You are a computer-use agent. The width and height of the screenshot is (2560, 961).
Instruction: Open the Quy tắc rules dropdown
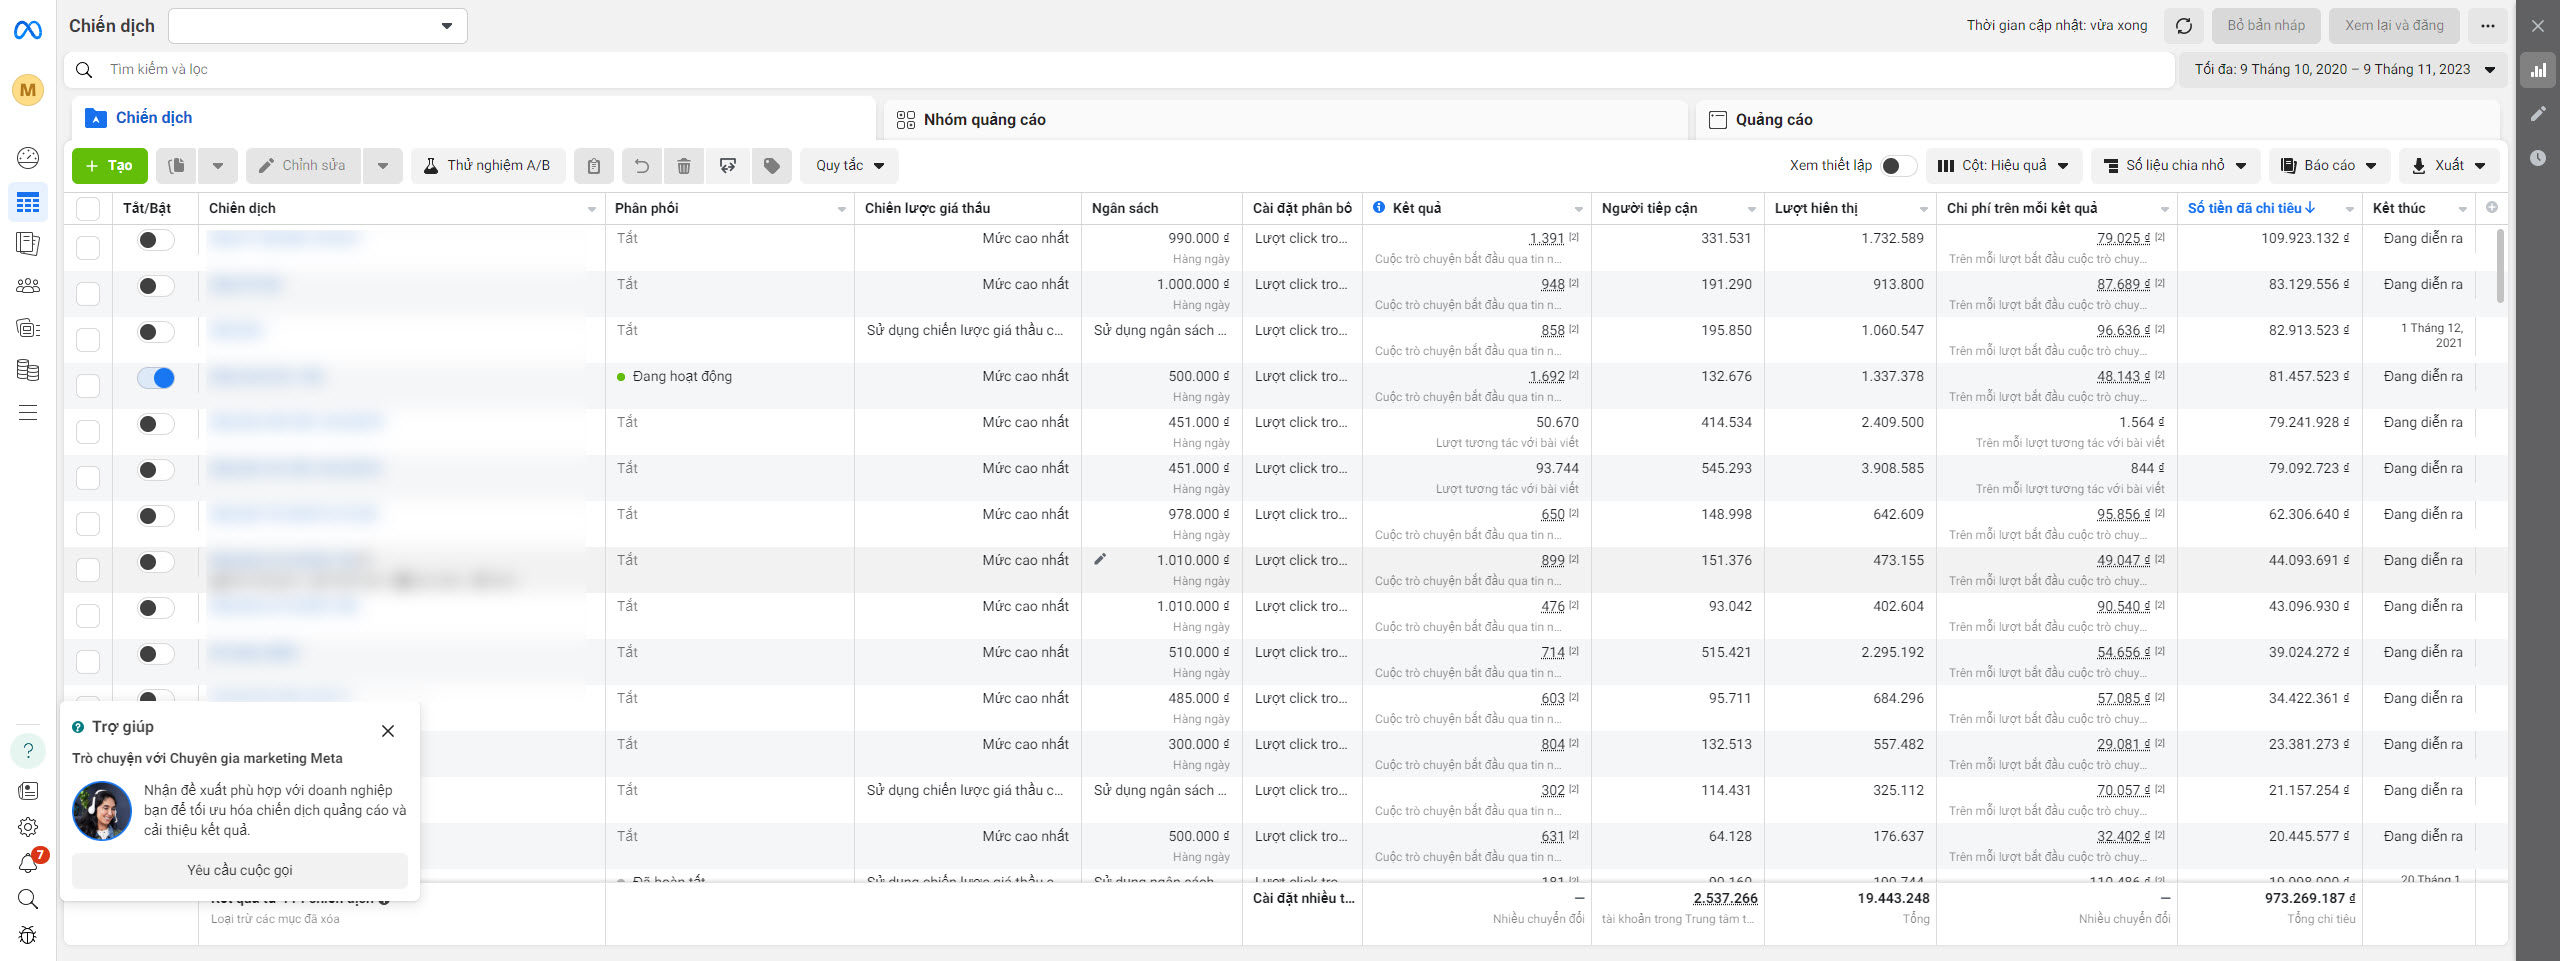click(x=849, y=166)
